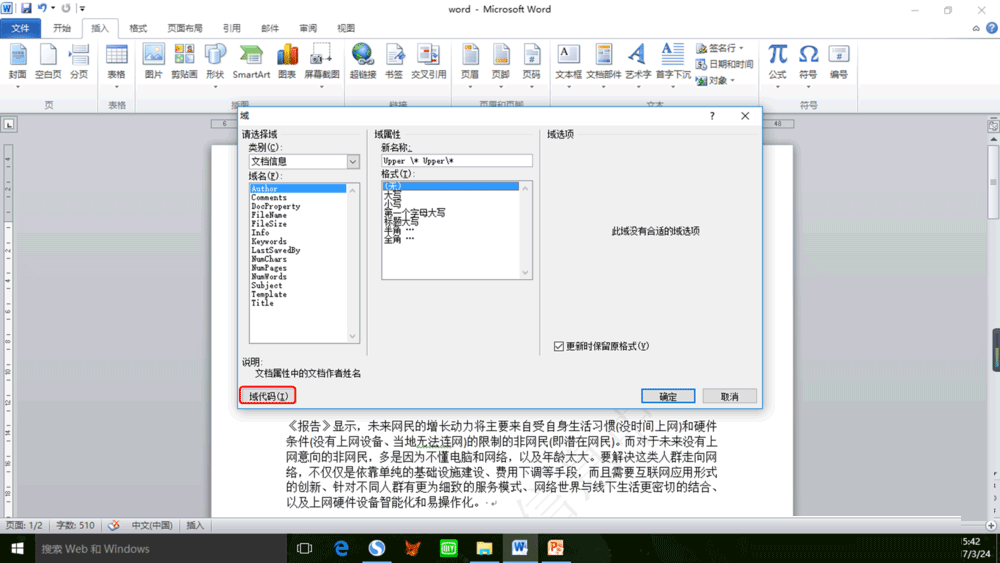Expand the category (类别) dropdown

pos(353,161)
